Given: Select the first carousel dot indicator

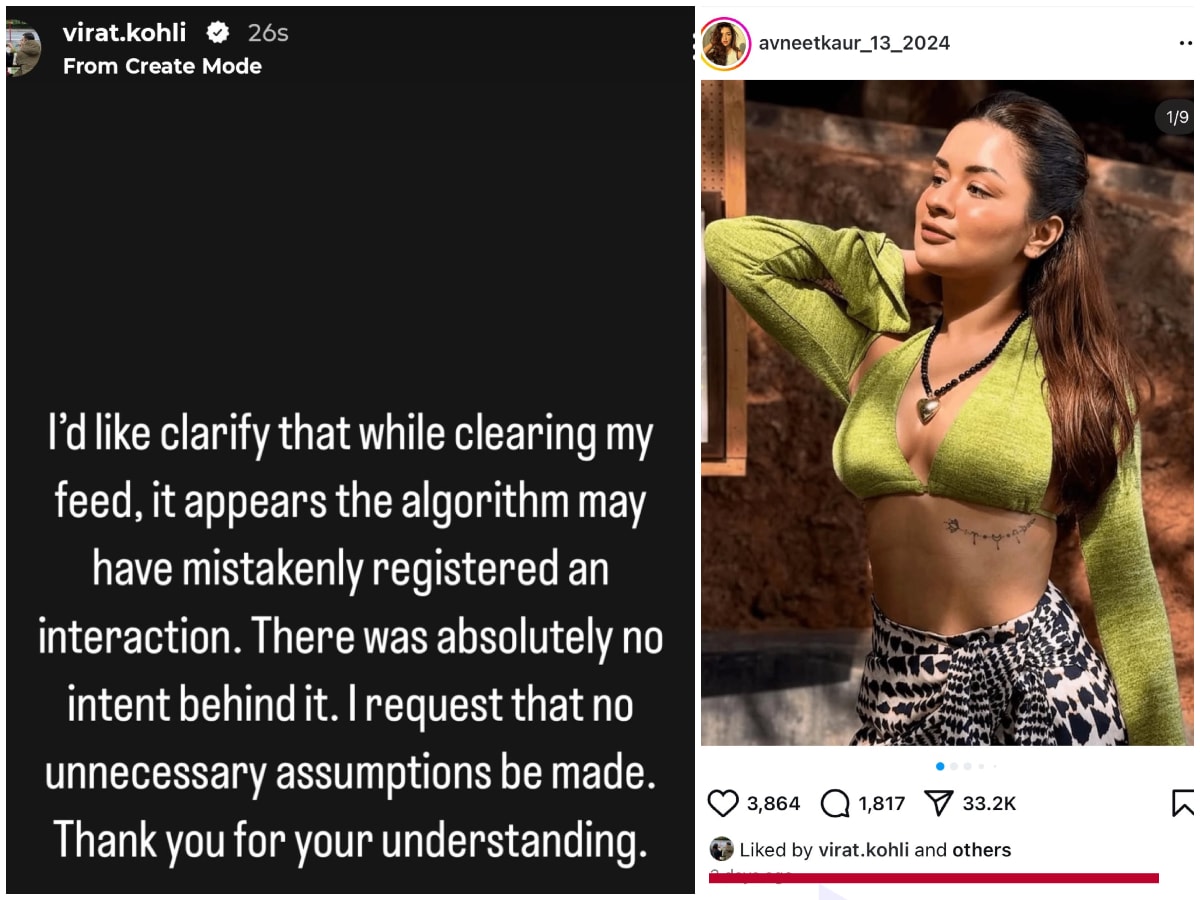Looking at the screenshot, I should [x=940, y=766].
